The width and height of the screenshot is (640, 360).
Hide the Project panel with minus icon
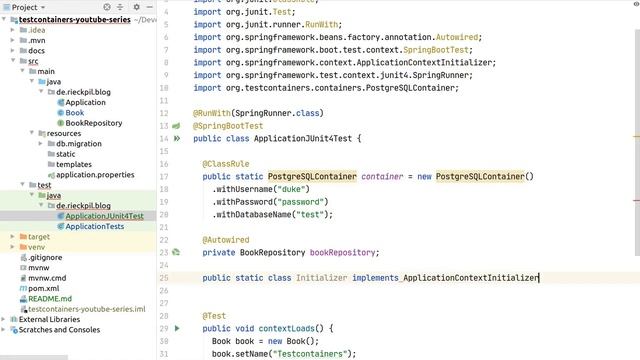tap(150, 7)
